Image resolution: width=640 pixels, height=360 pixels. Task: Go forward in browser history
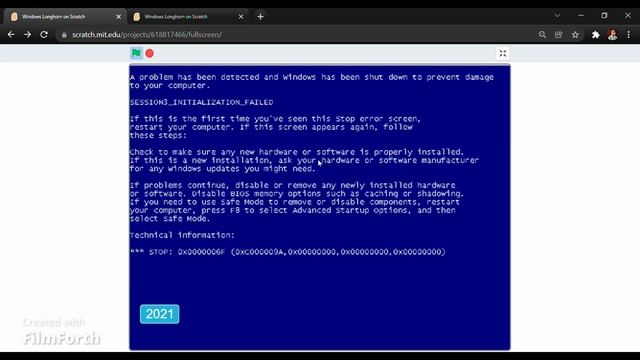tap(27, 35)
